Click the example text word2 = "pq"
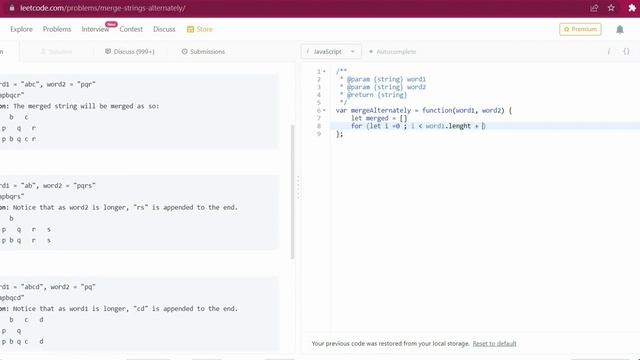The height and width of the screenshot is (360, 640). [73, 287]
